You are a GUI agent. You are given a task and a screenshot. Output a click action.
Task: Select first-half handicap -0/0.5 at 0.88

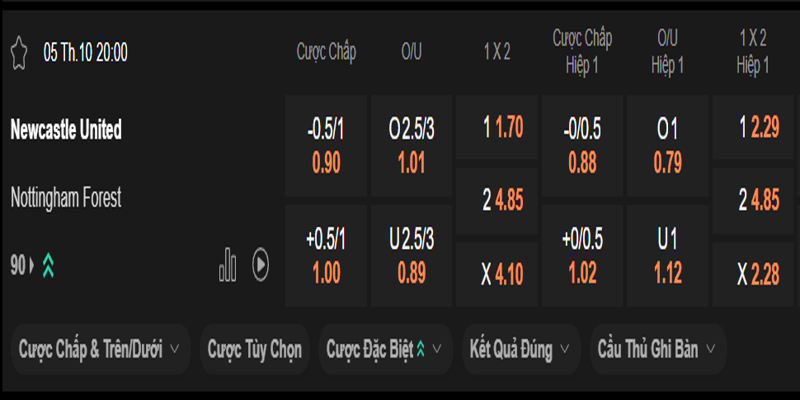click(582, 146)
